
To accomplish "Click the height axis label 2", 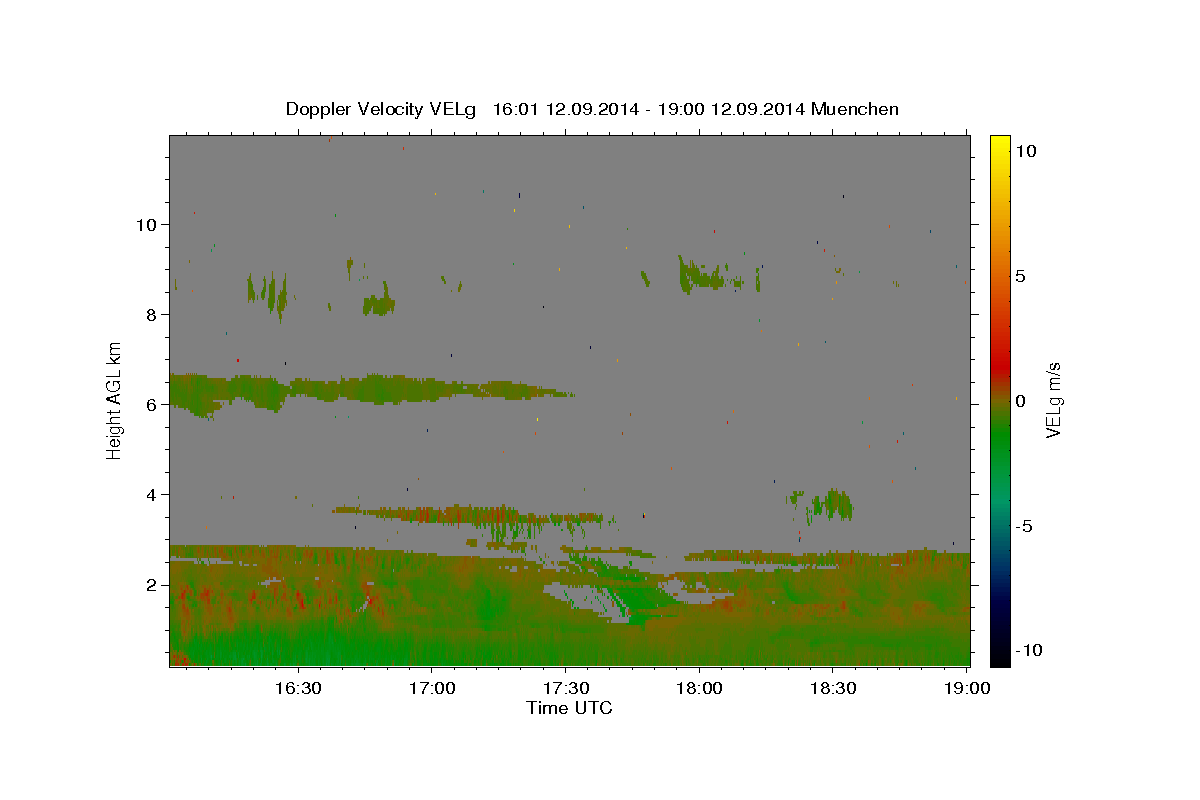I will pos(152,585).
